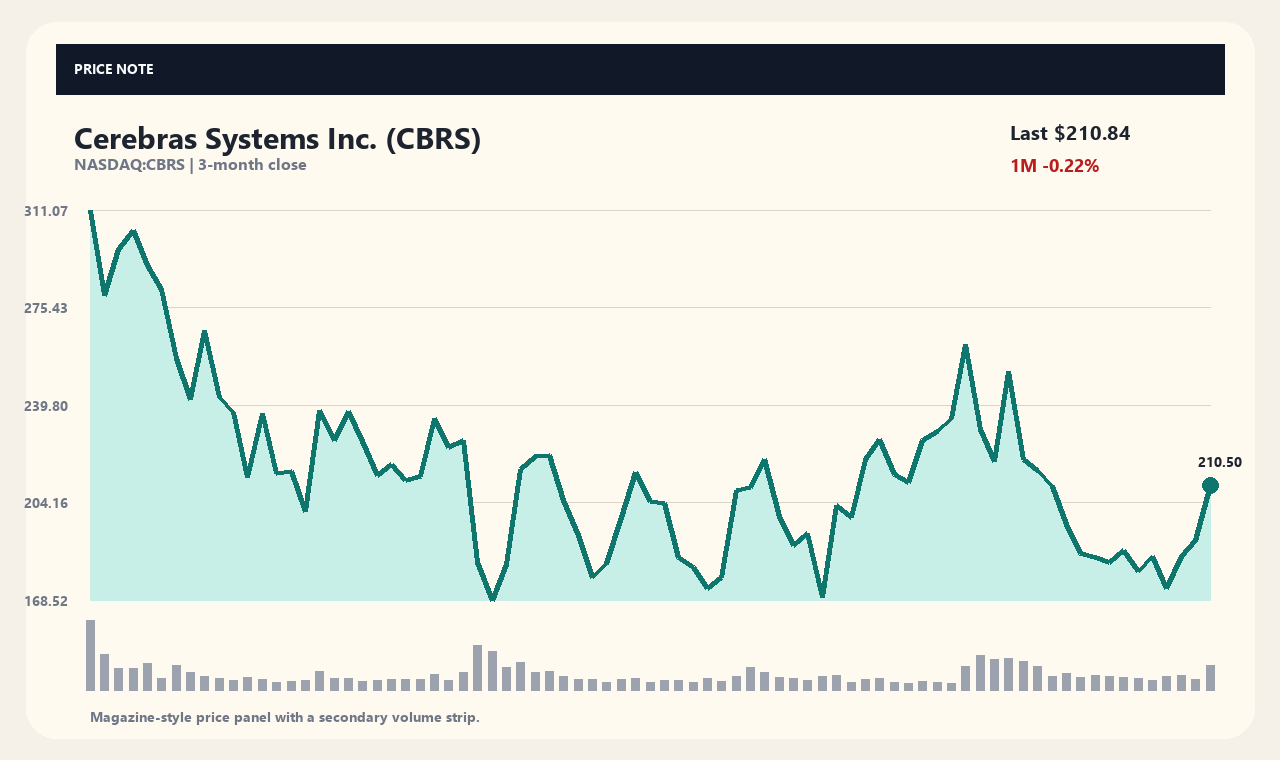Screen dimensions: 1280x760
Task: Click the PRICE NOTE header label
Action: [x=114, y=70]
